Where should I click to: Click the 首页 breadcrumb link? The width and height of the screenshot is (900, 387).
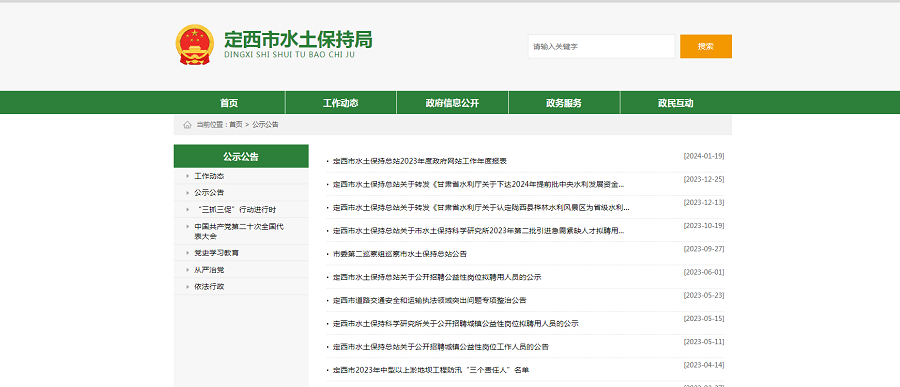tap(235, 125)
